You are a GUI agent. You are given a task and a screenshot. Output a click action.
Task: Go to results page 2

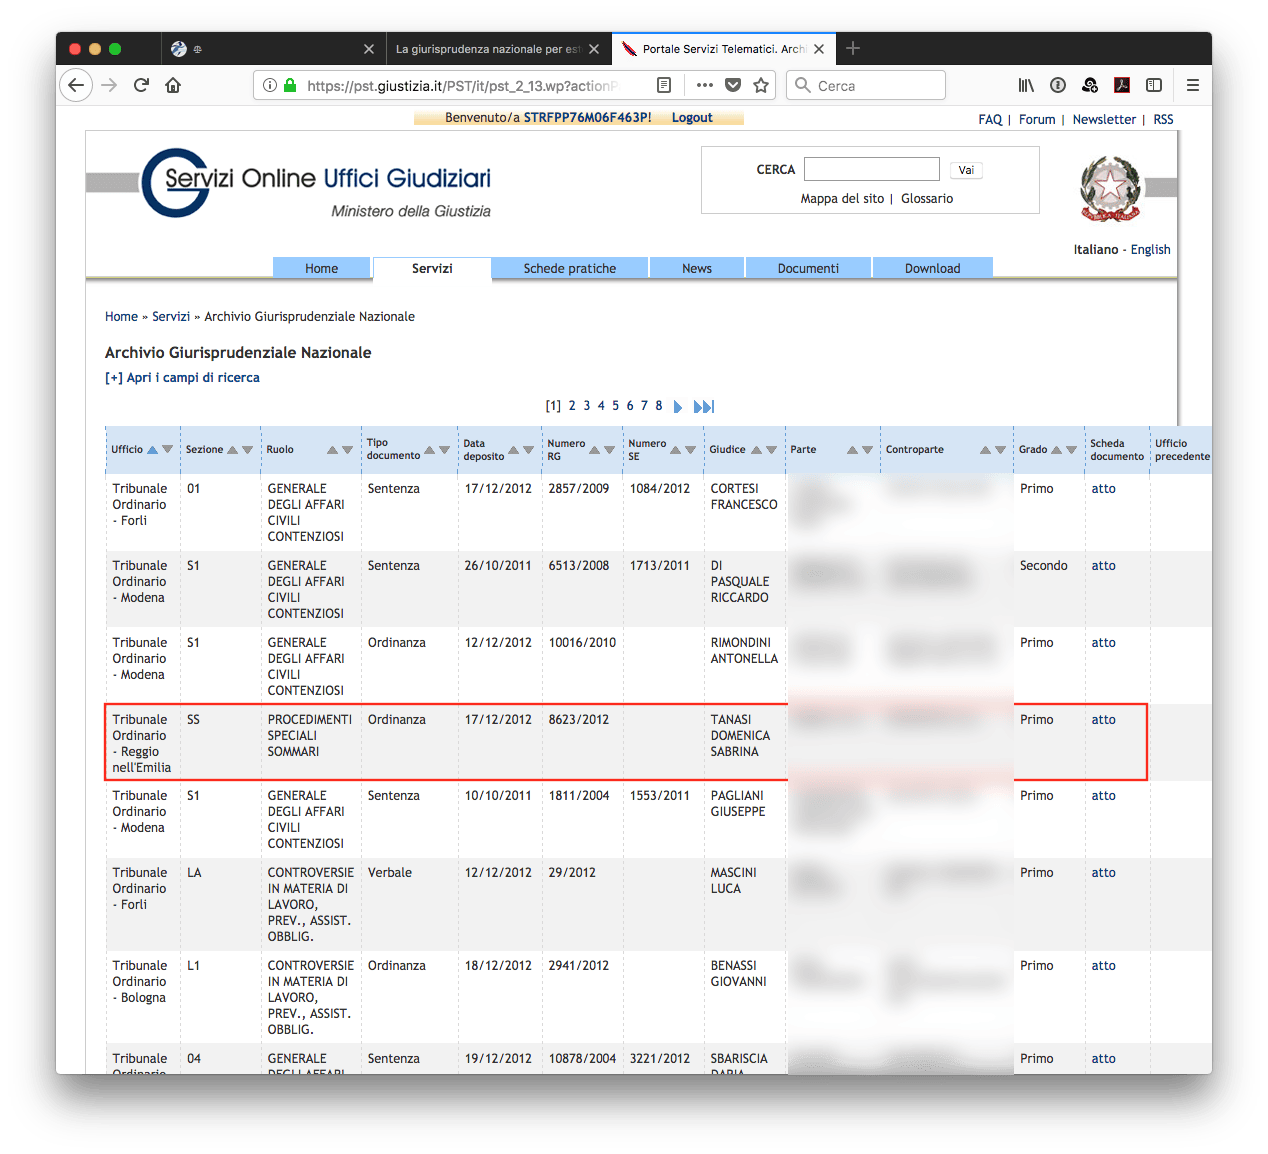pyautogui.click(x=572, y=406)
